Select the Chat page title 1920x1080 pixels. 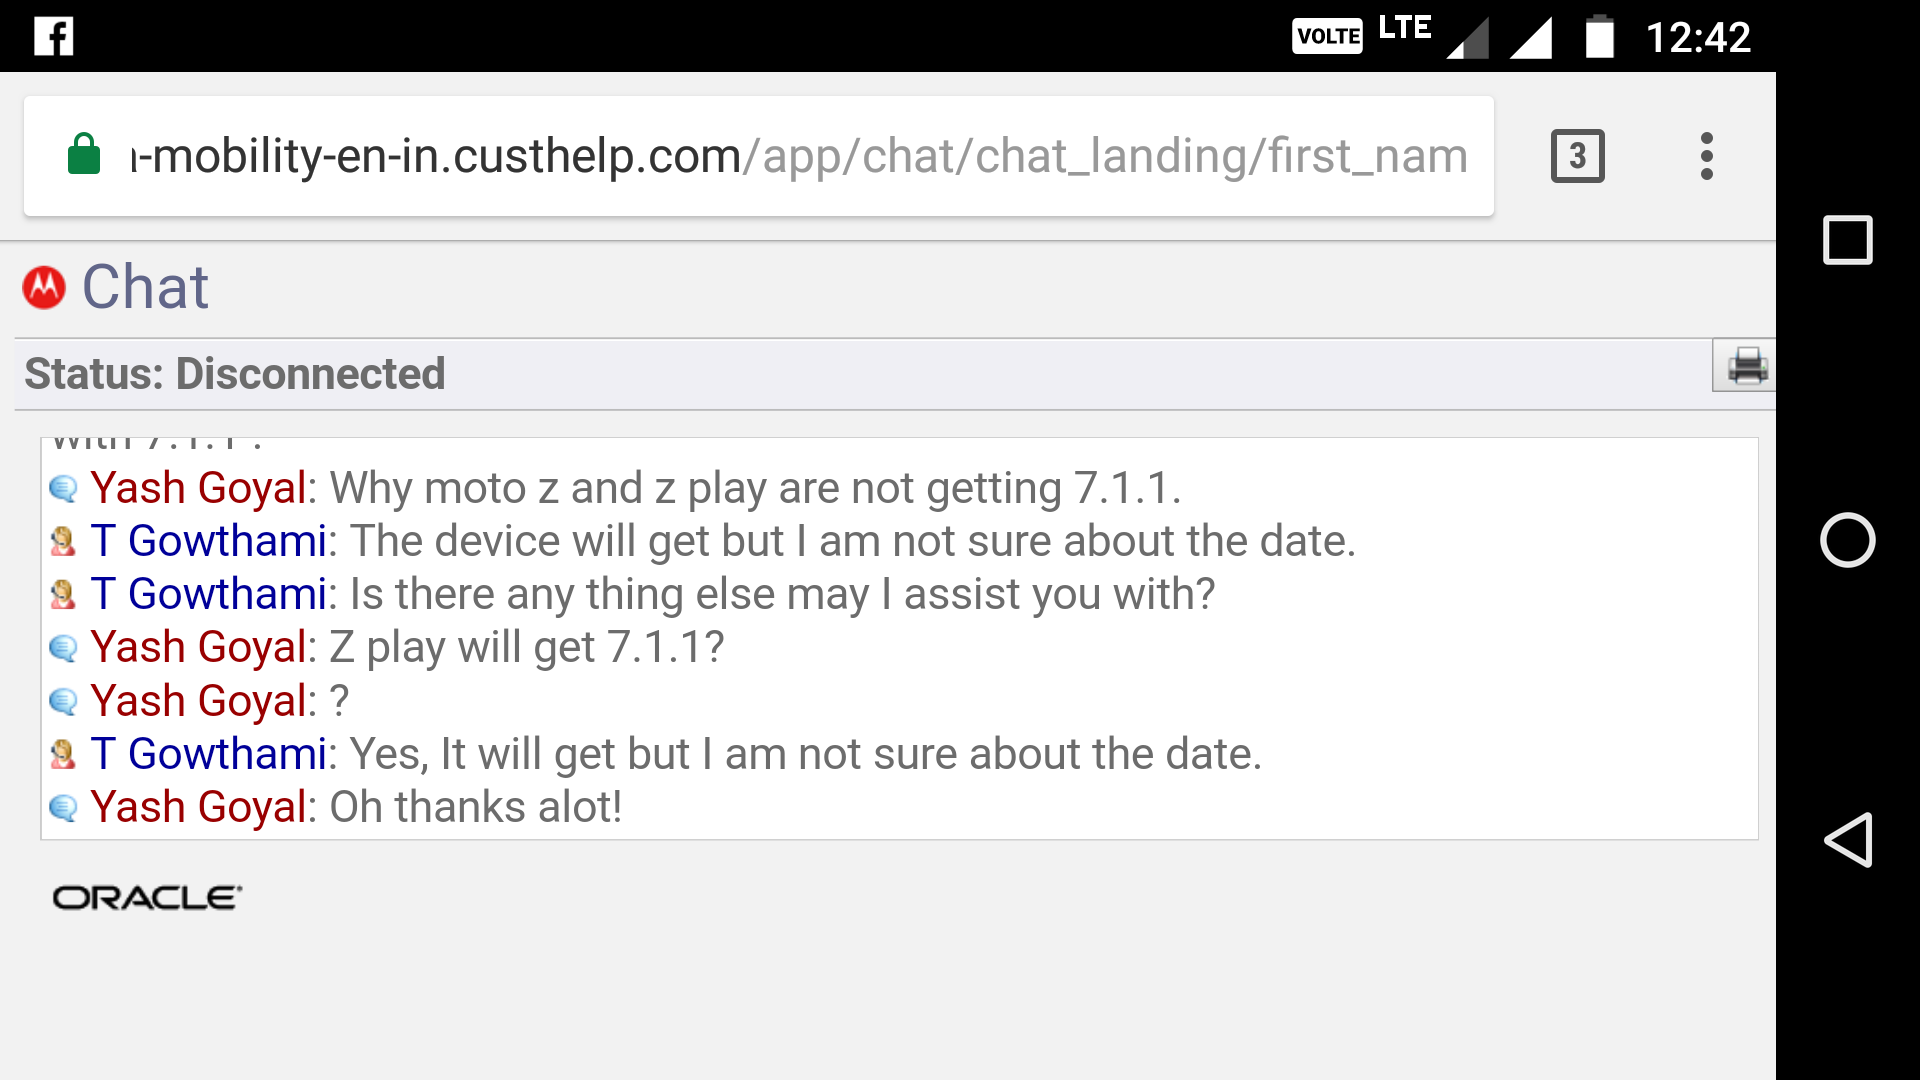[x=145, y=286]
